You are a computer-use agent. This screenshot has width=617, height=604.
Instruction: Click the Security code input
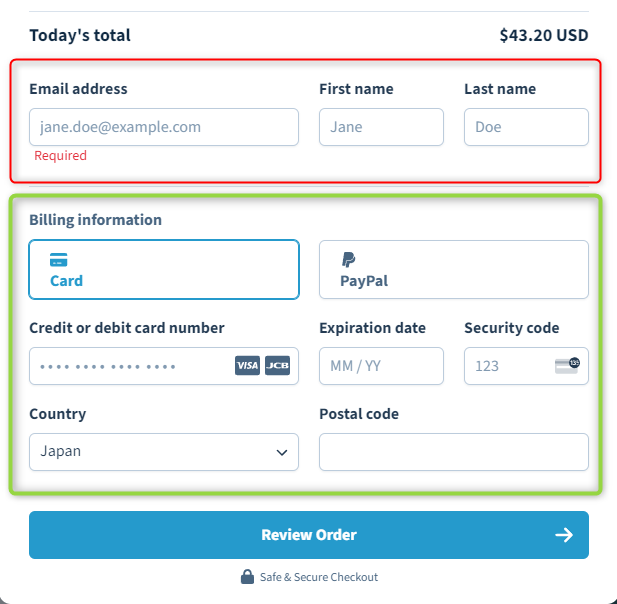point(505,366)
